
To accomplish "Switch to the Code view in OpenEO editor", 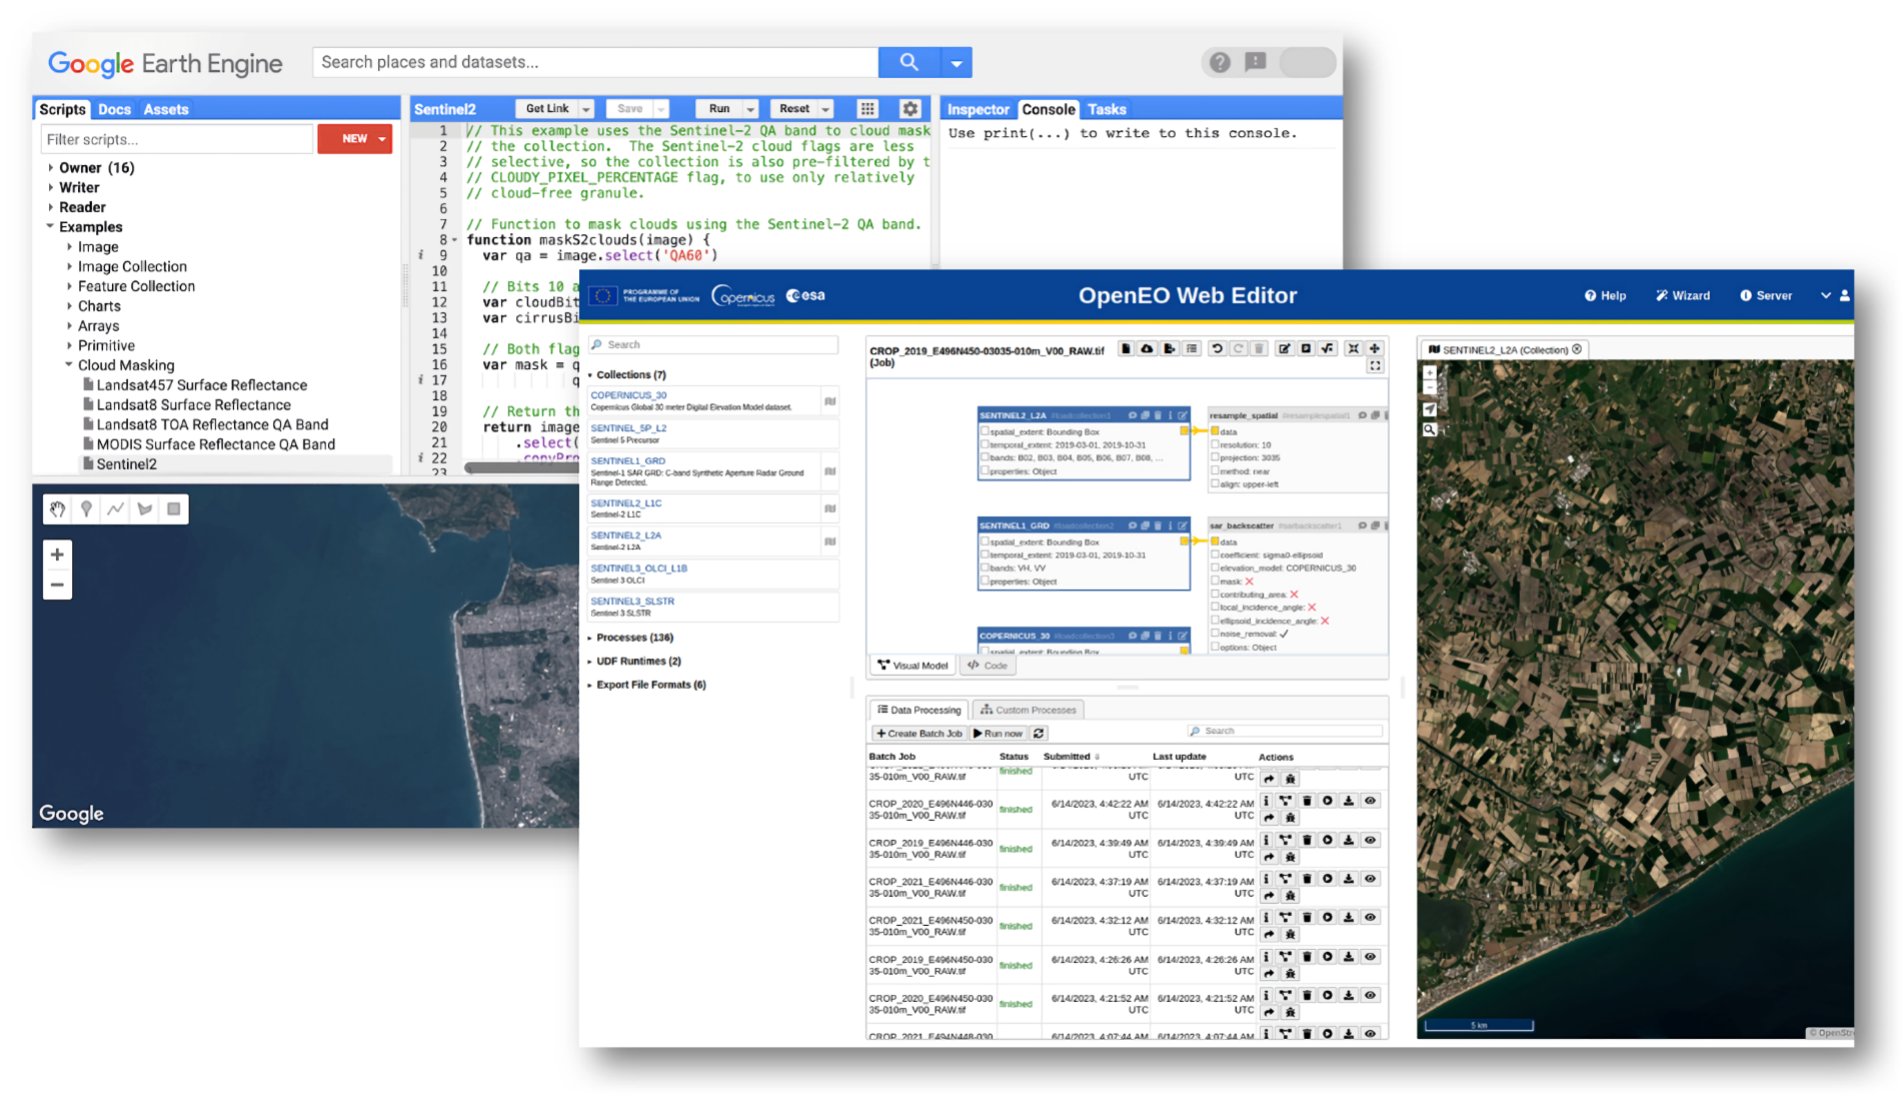I will [987, 666].
